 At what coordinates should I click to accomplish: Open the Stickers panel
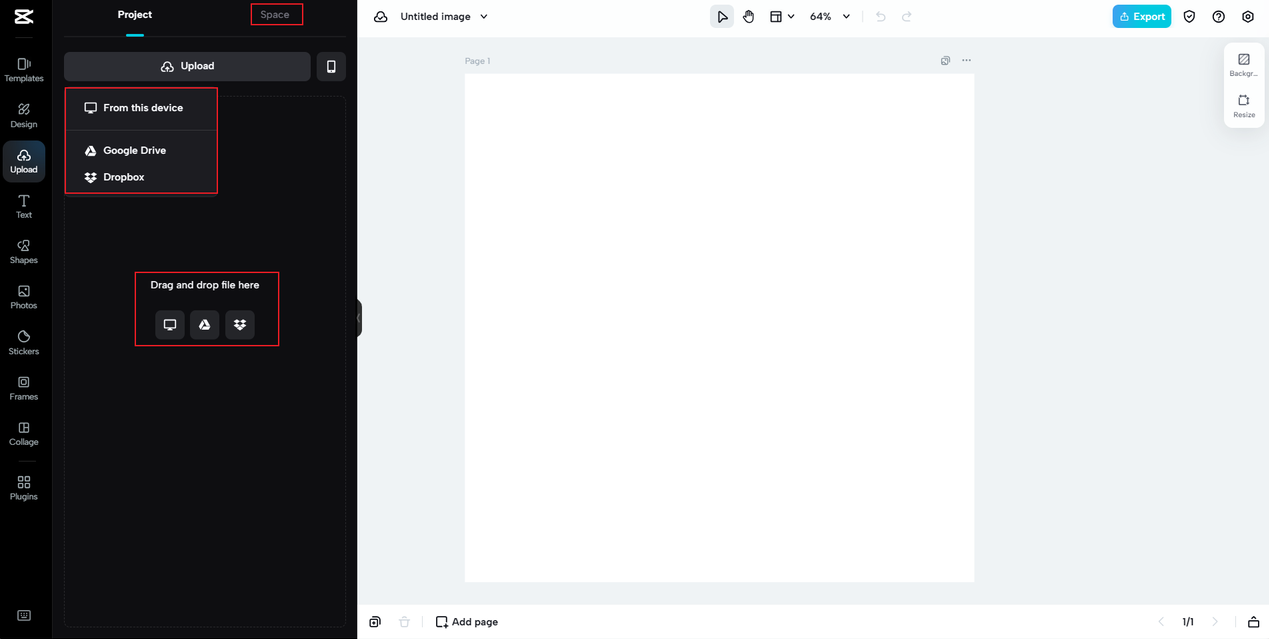coord(24,342)
